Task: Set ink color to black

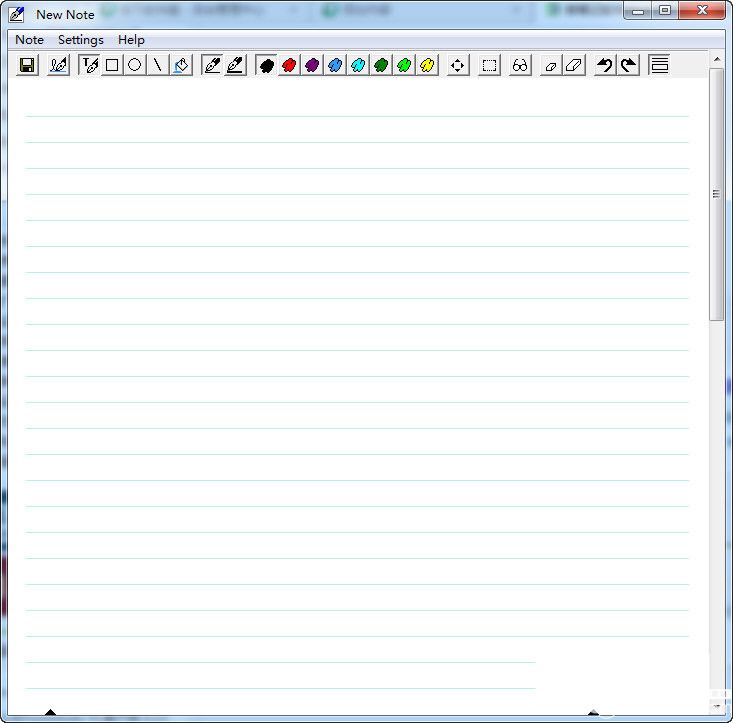Action: (x=266, y=65)
